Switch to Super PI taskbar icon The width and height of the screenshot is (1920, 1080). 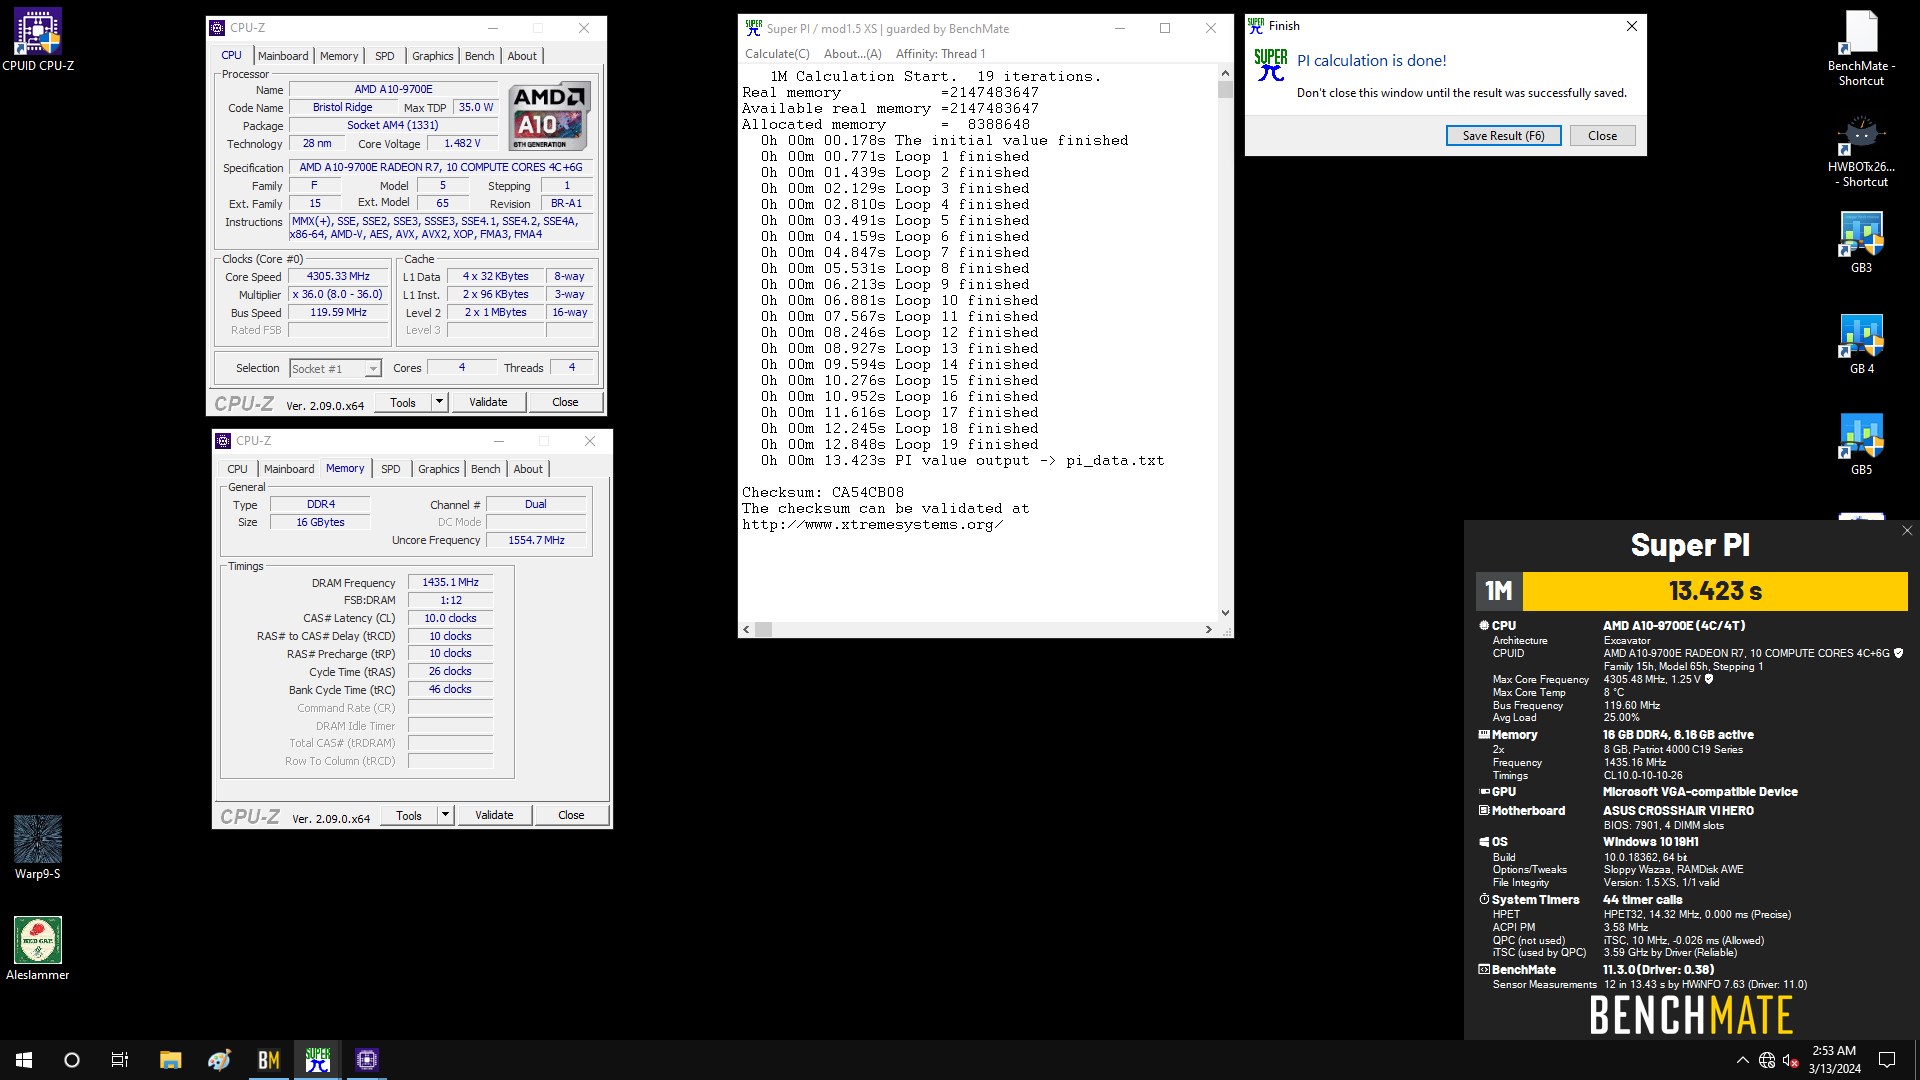pos(317,1060)
